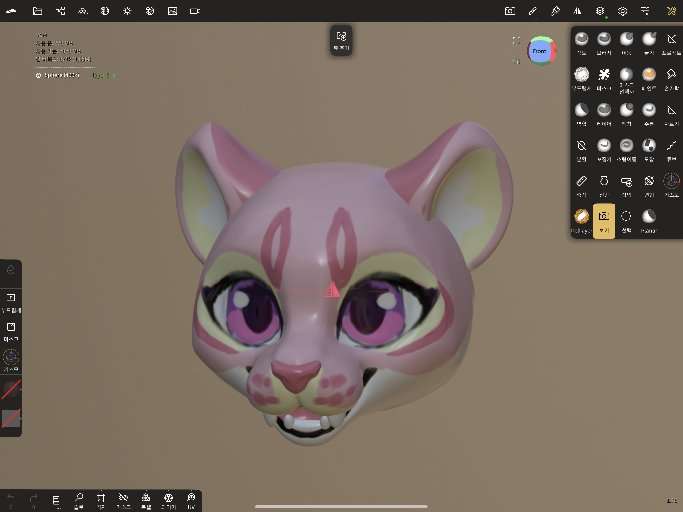Toggle Smooth shortcut in left panel
The height and width of the screenshot is (512, 683).
[x=11, y=302]
